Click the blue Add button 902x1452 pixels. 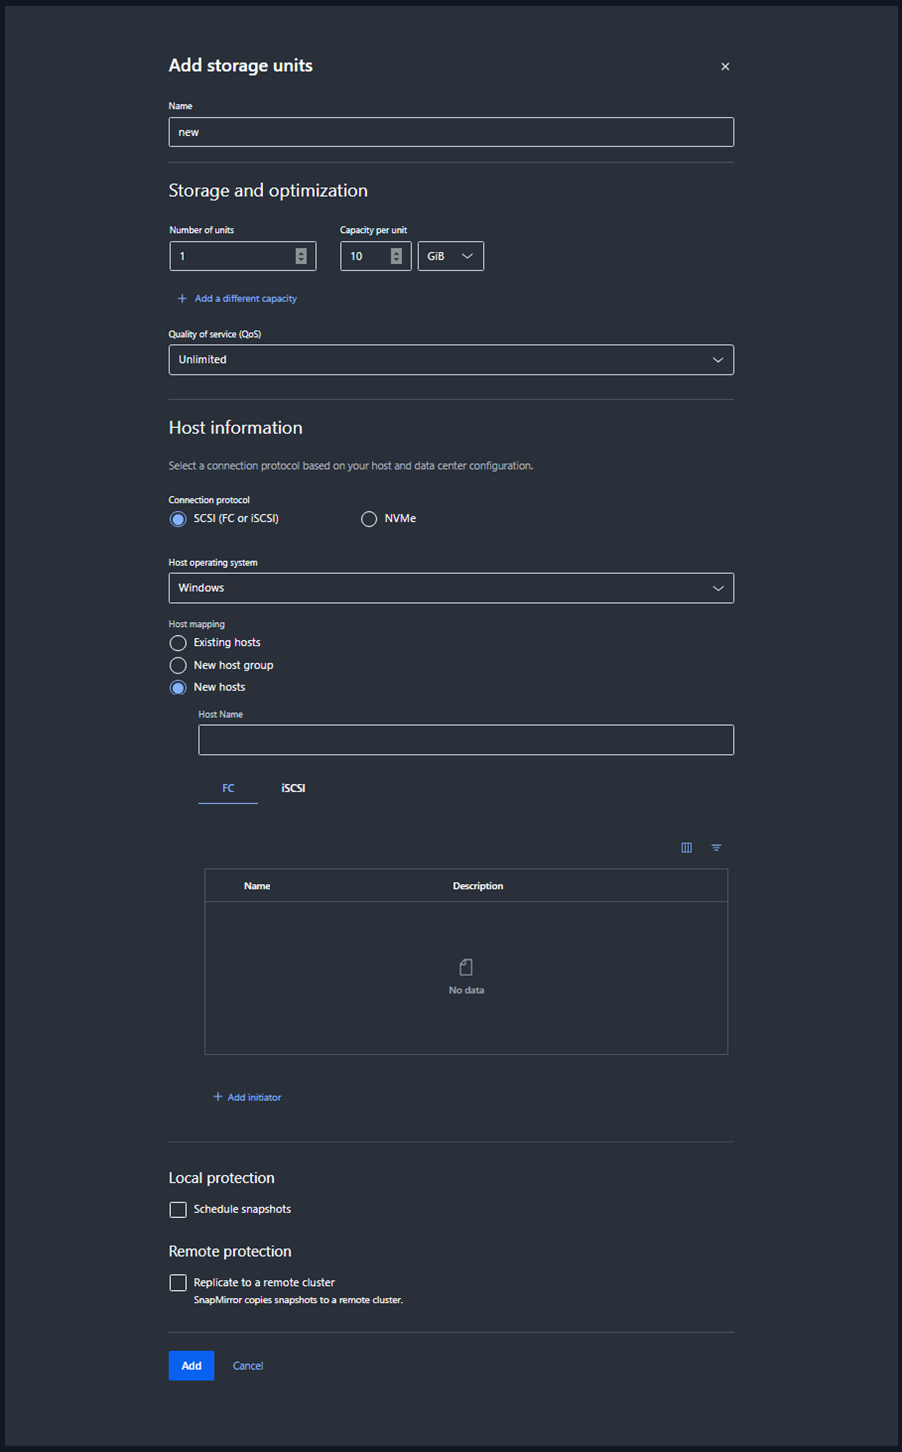tap(191, 1366)
